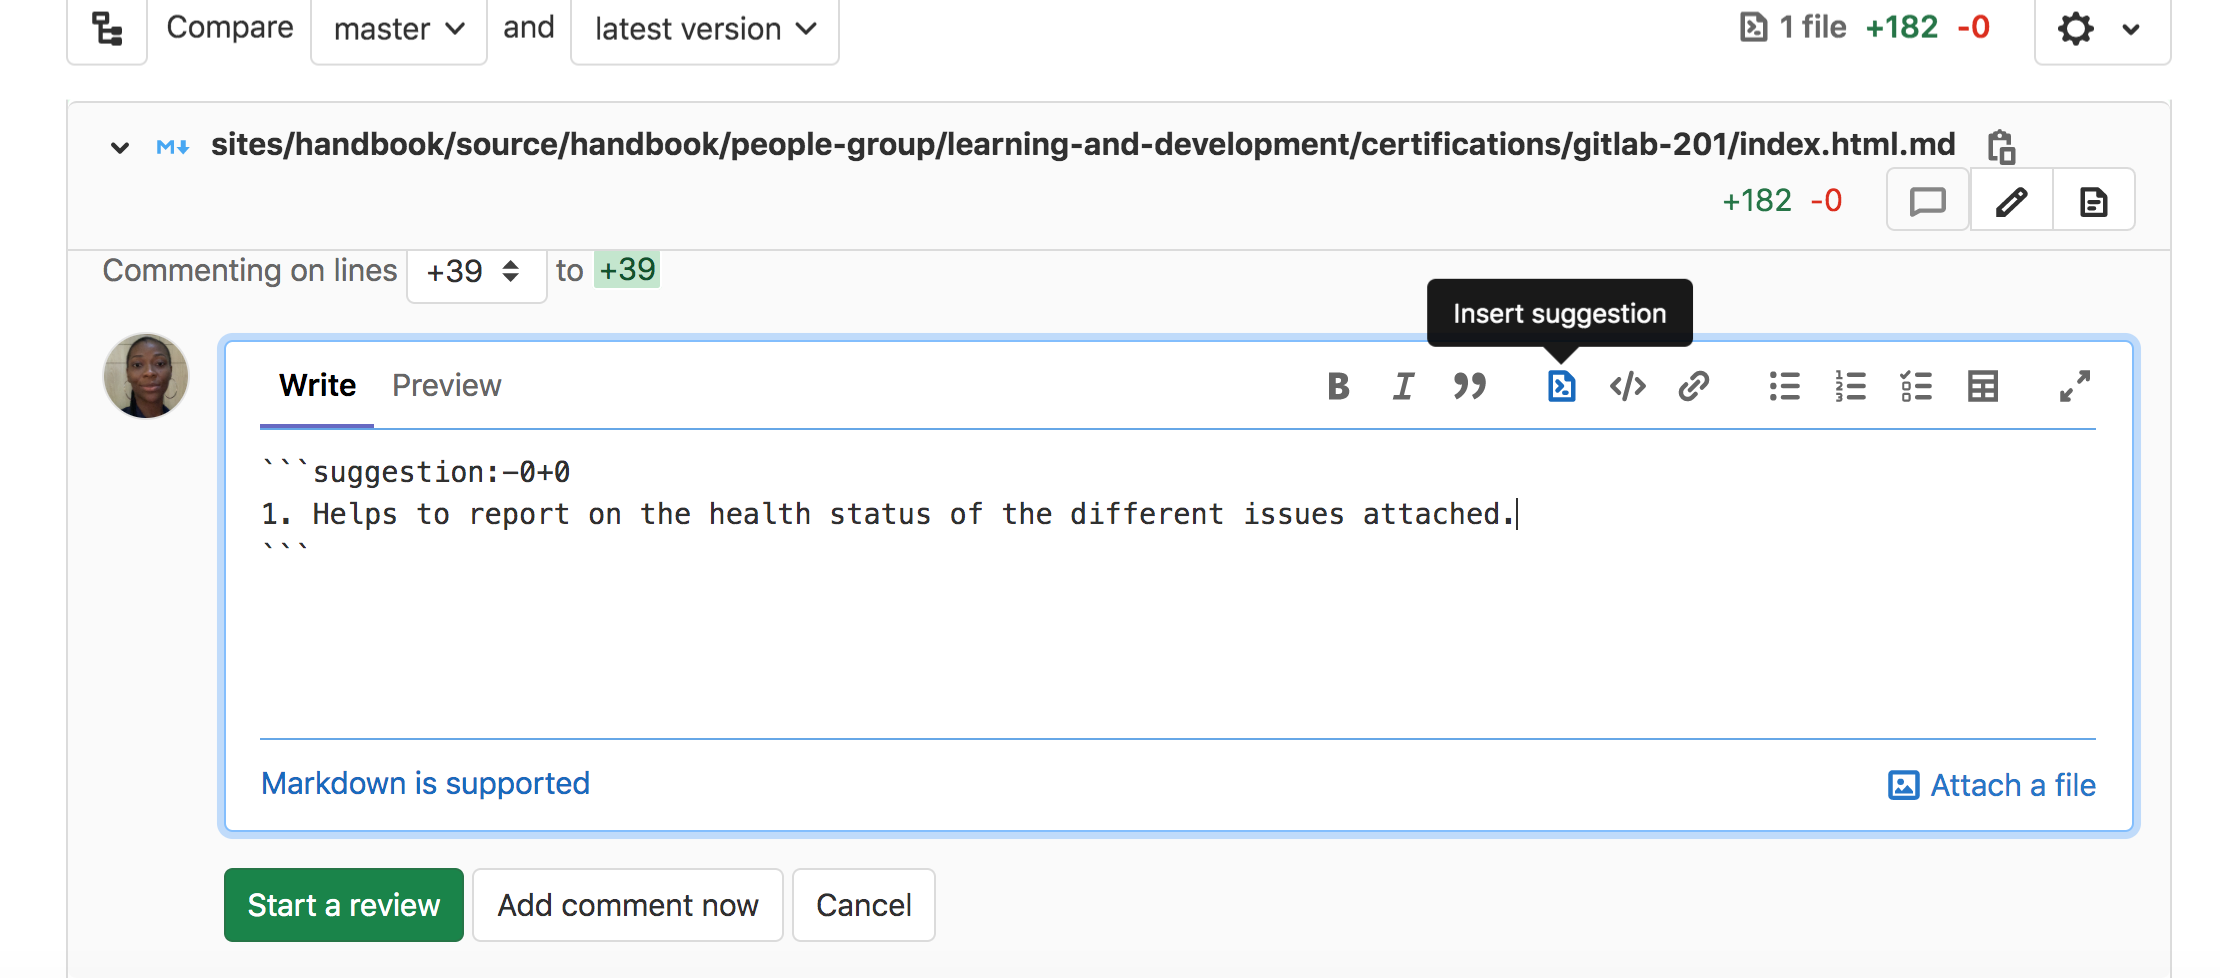Viewport: 2220px width, 978px height.
Task: Apply italic text formatting
Action: (x=1404, y=386)
